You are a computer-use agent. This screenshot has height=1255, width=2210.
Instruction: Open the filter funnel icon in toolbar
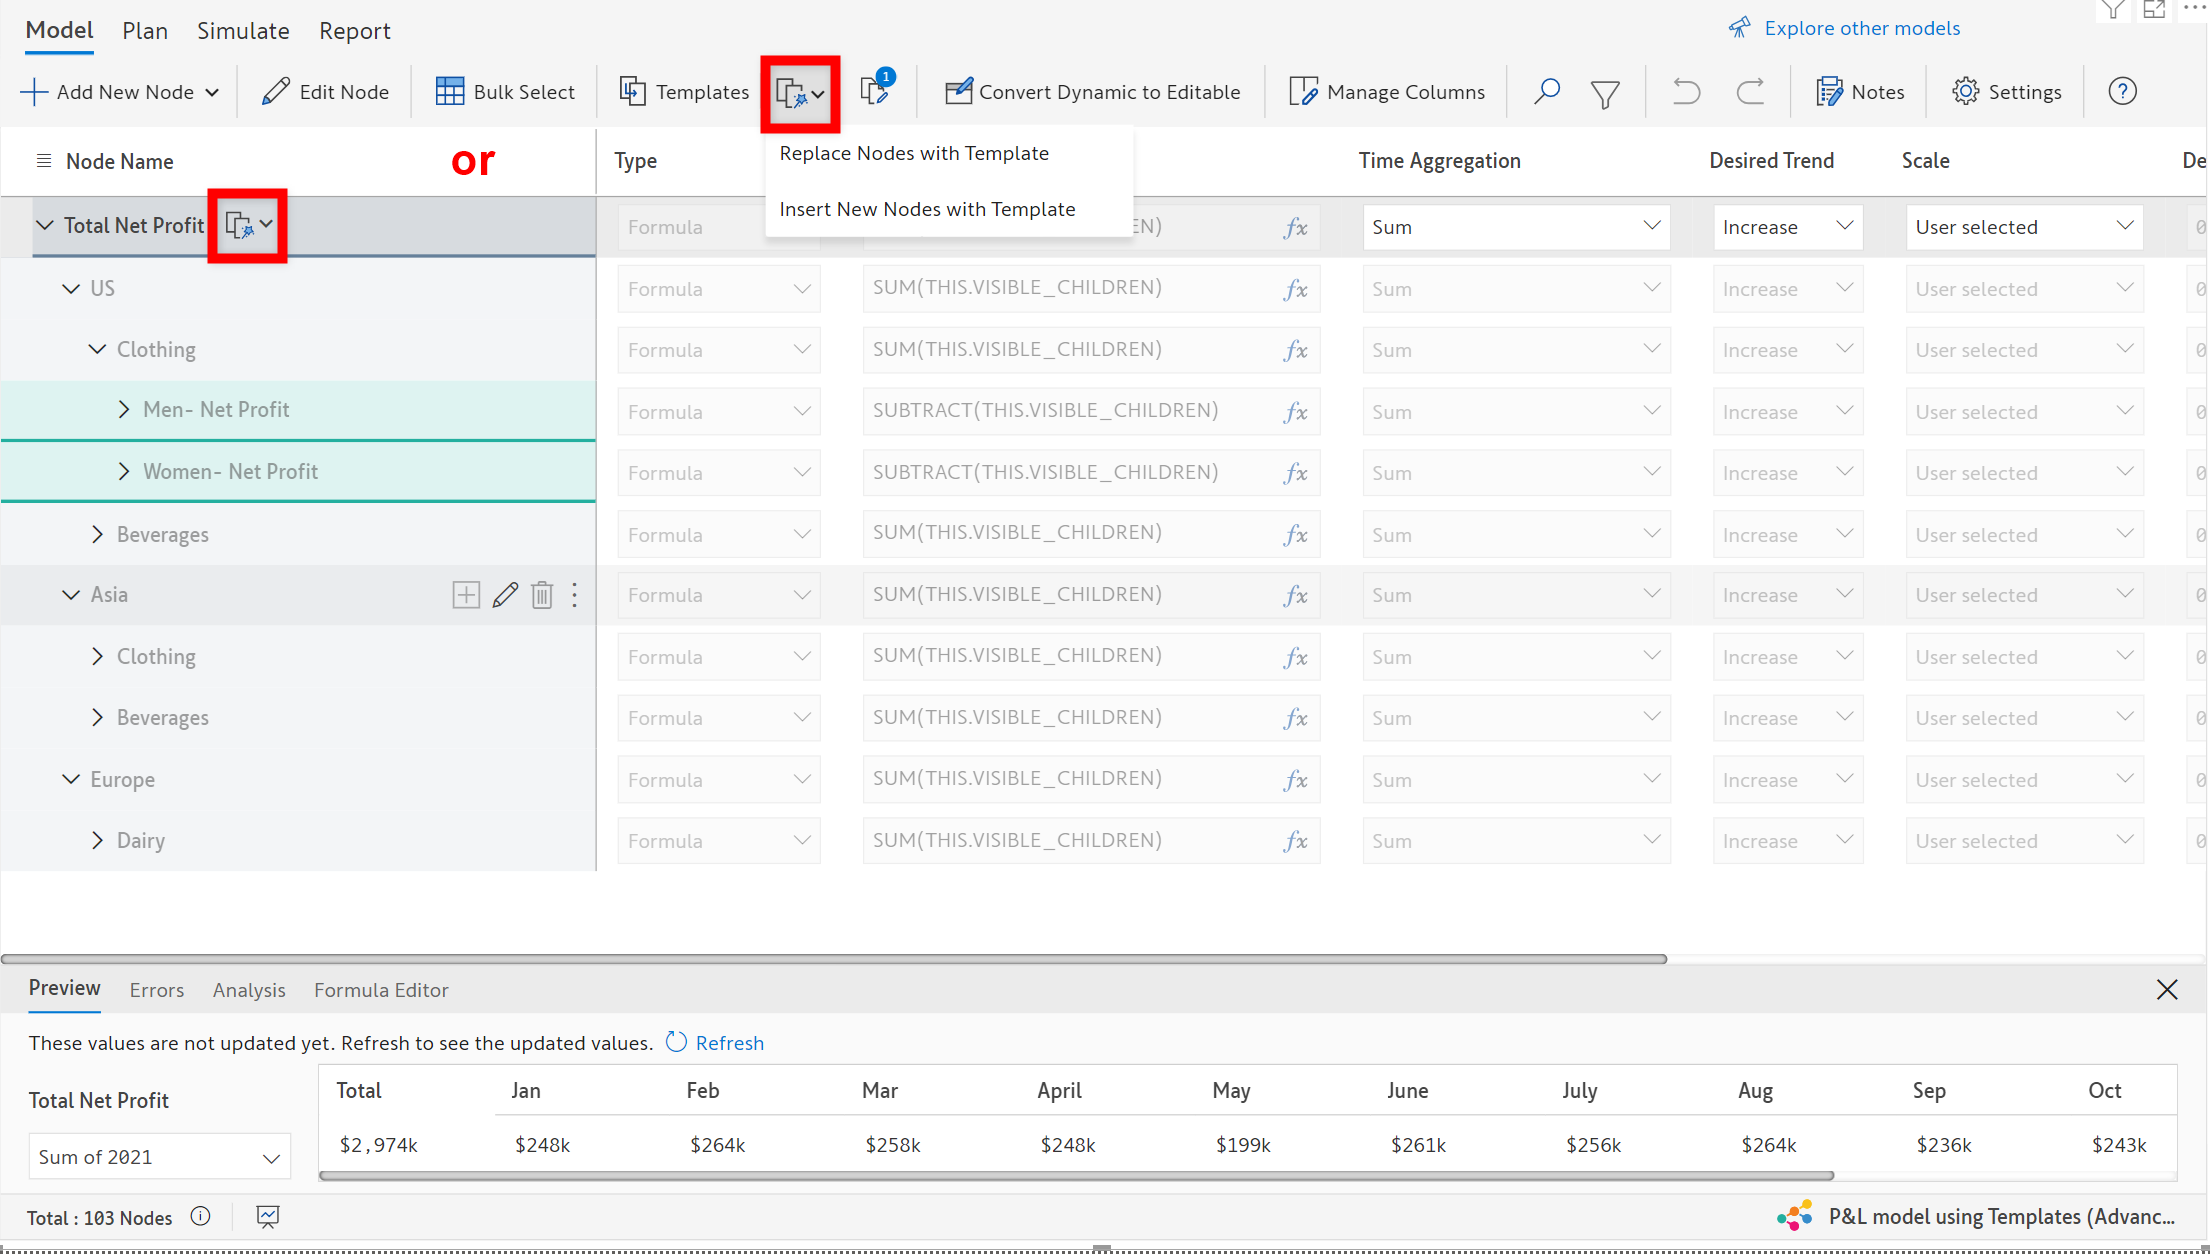[x=1605, y=94]
